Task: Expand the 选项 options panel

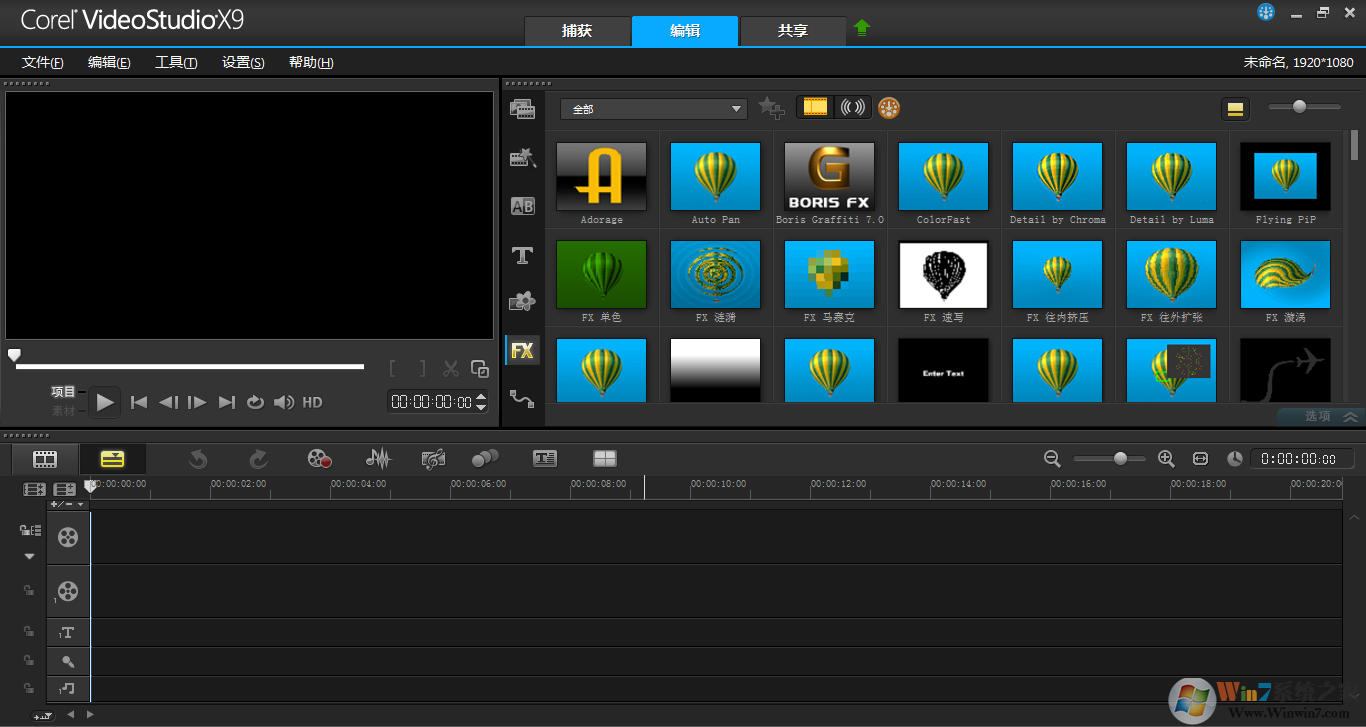Action: click(1330, 416)
